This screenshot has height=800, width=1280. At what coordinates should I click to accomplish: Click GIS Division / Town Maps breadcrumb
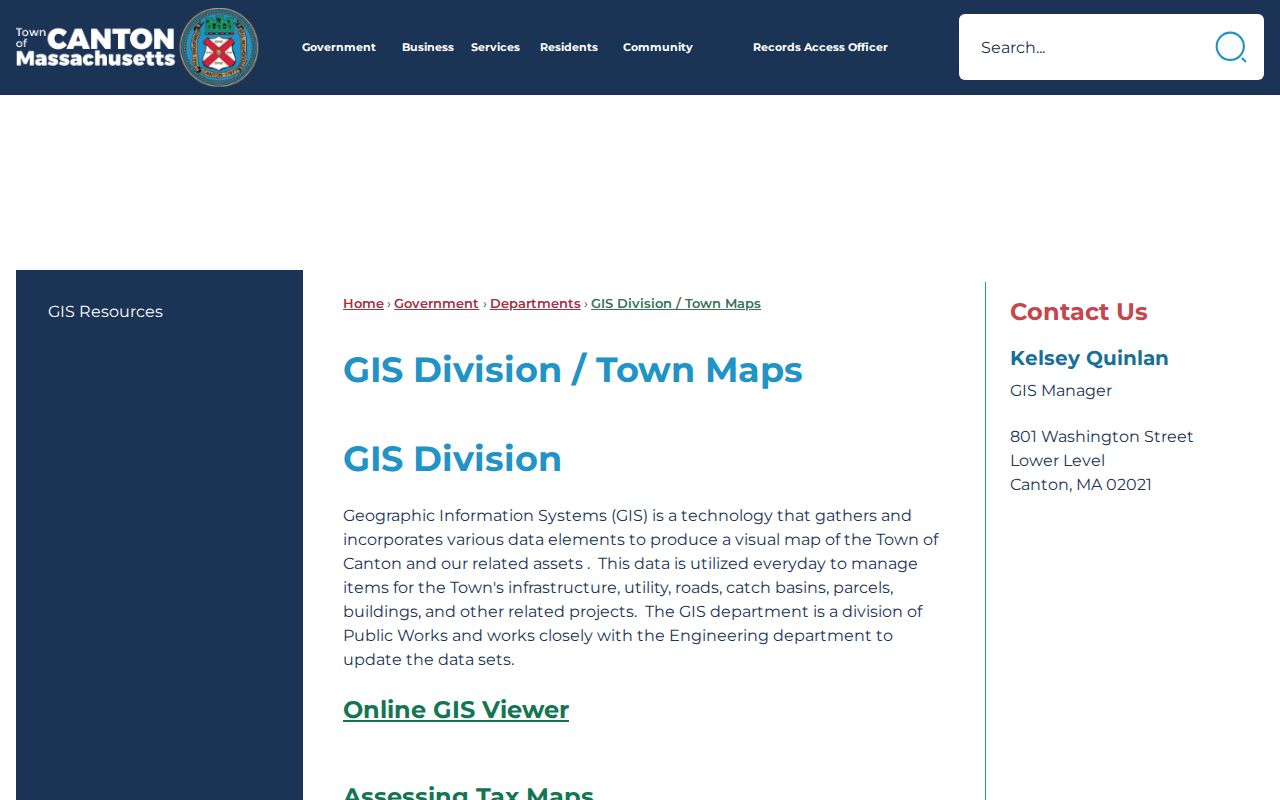[x=676, y=303]
